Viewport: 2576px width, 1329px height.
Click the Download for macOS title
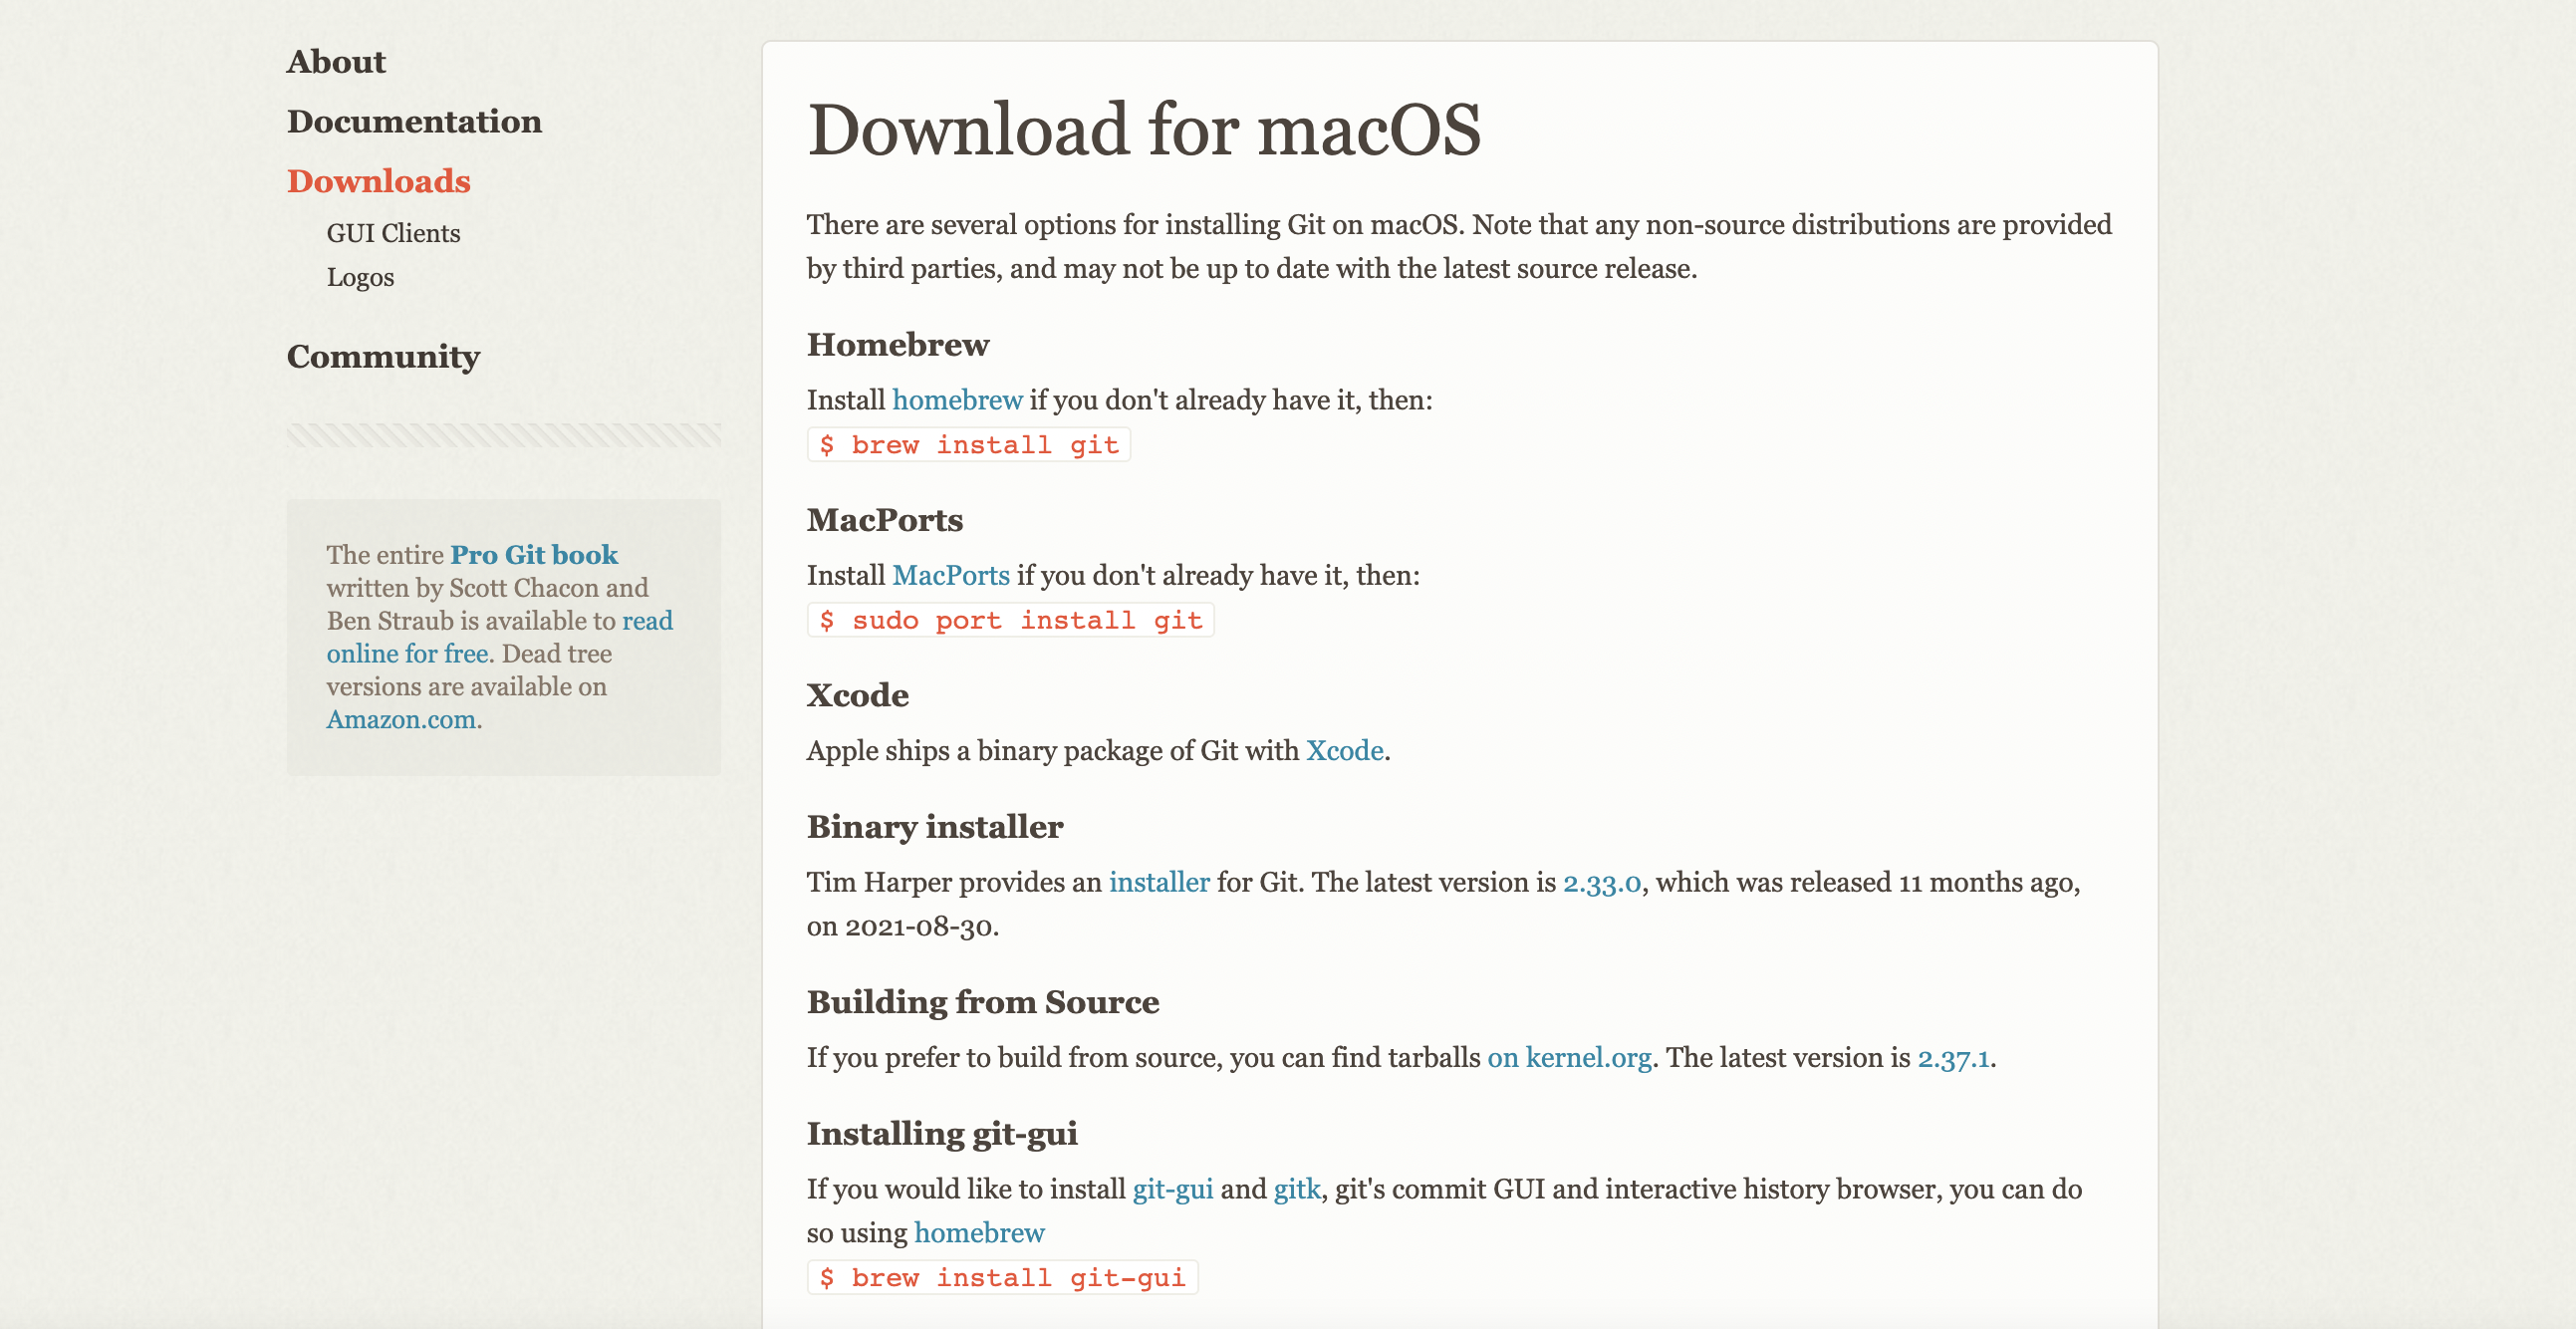(x=1144, y=130)
